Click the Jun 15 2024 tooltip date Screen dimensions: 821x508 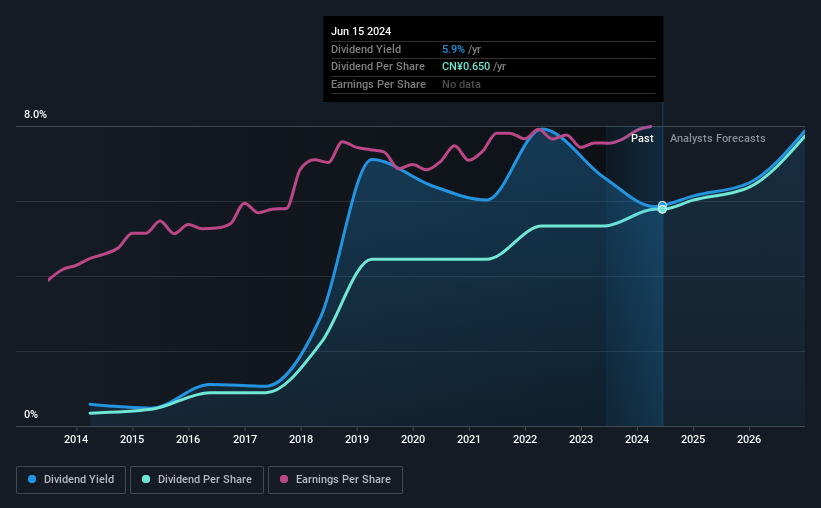tap(361, 31)
